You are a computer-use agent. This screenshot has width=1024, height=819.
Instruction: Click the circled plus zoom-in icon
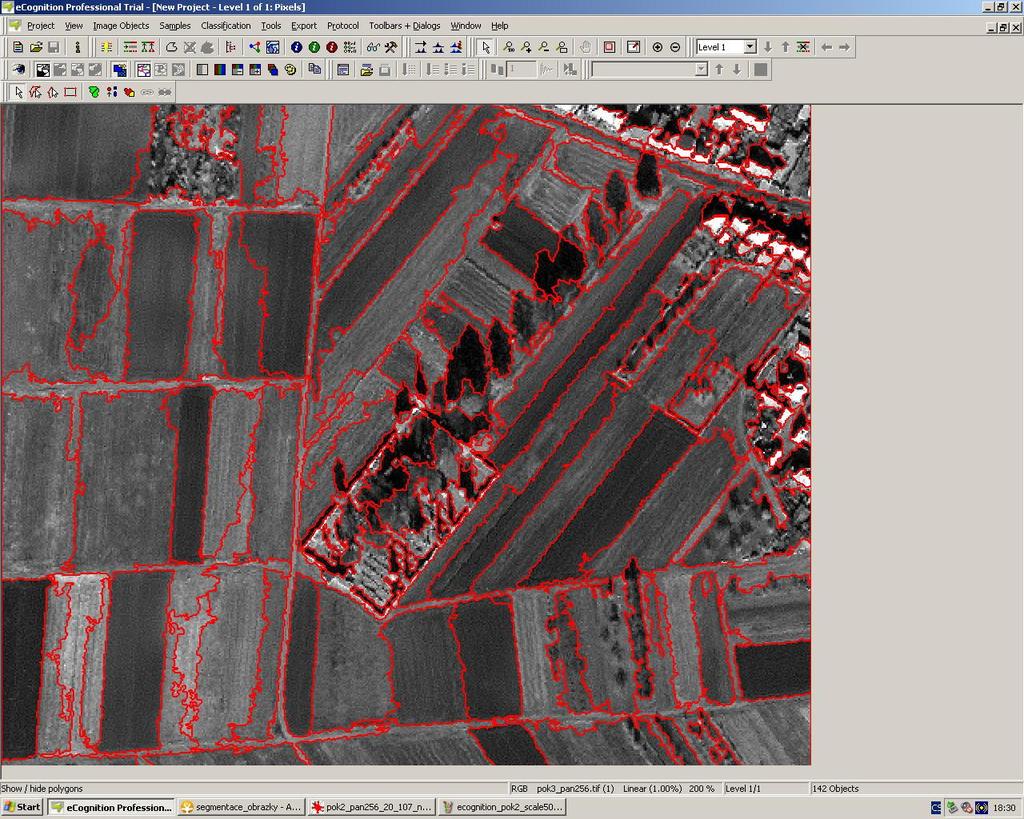click(658, 47)
